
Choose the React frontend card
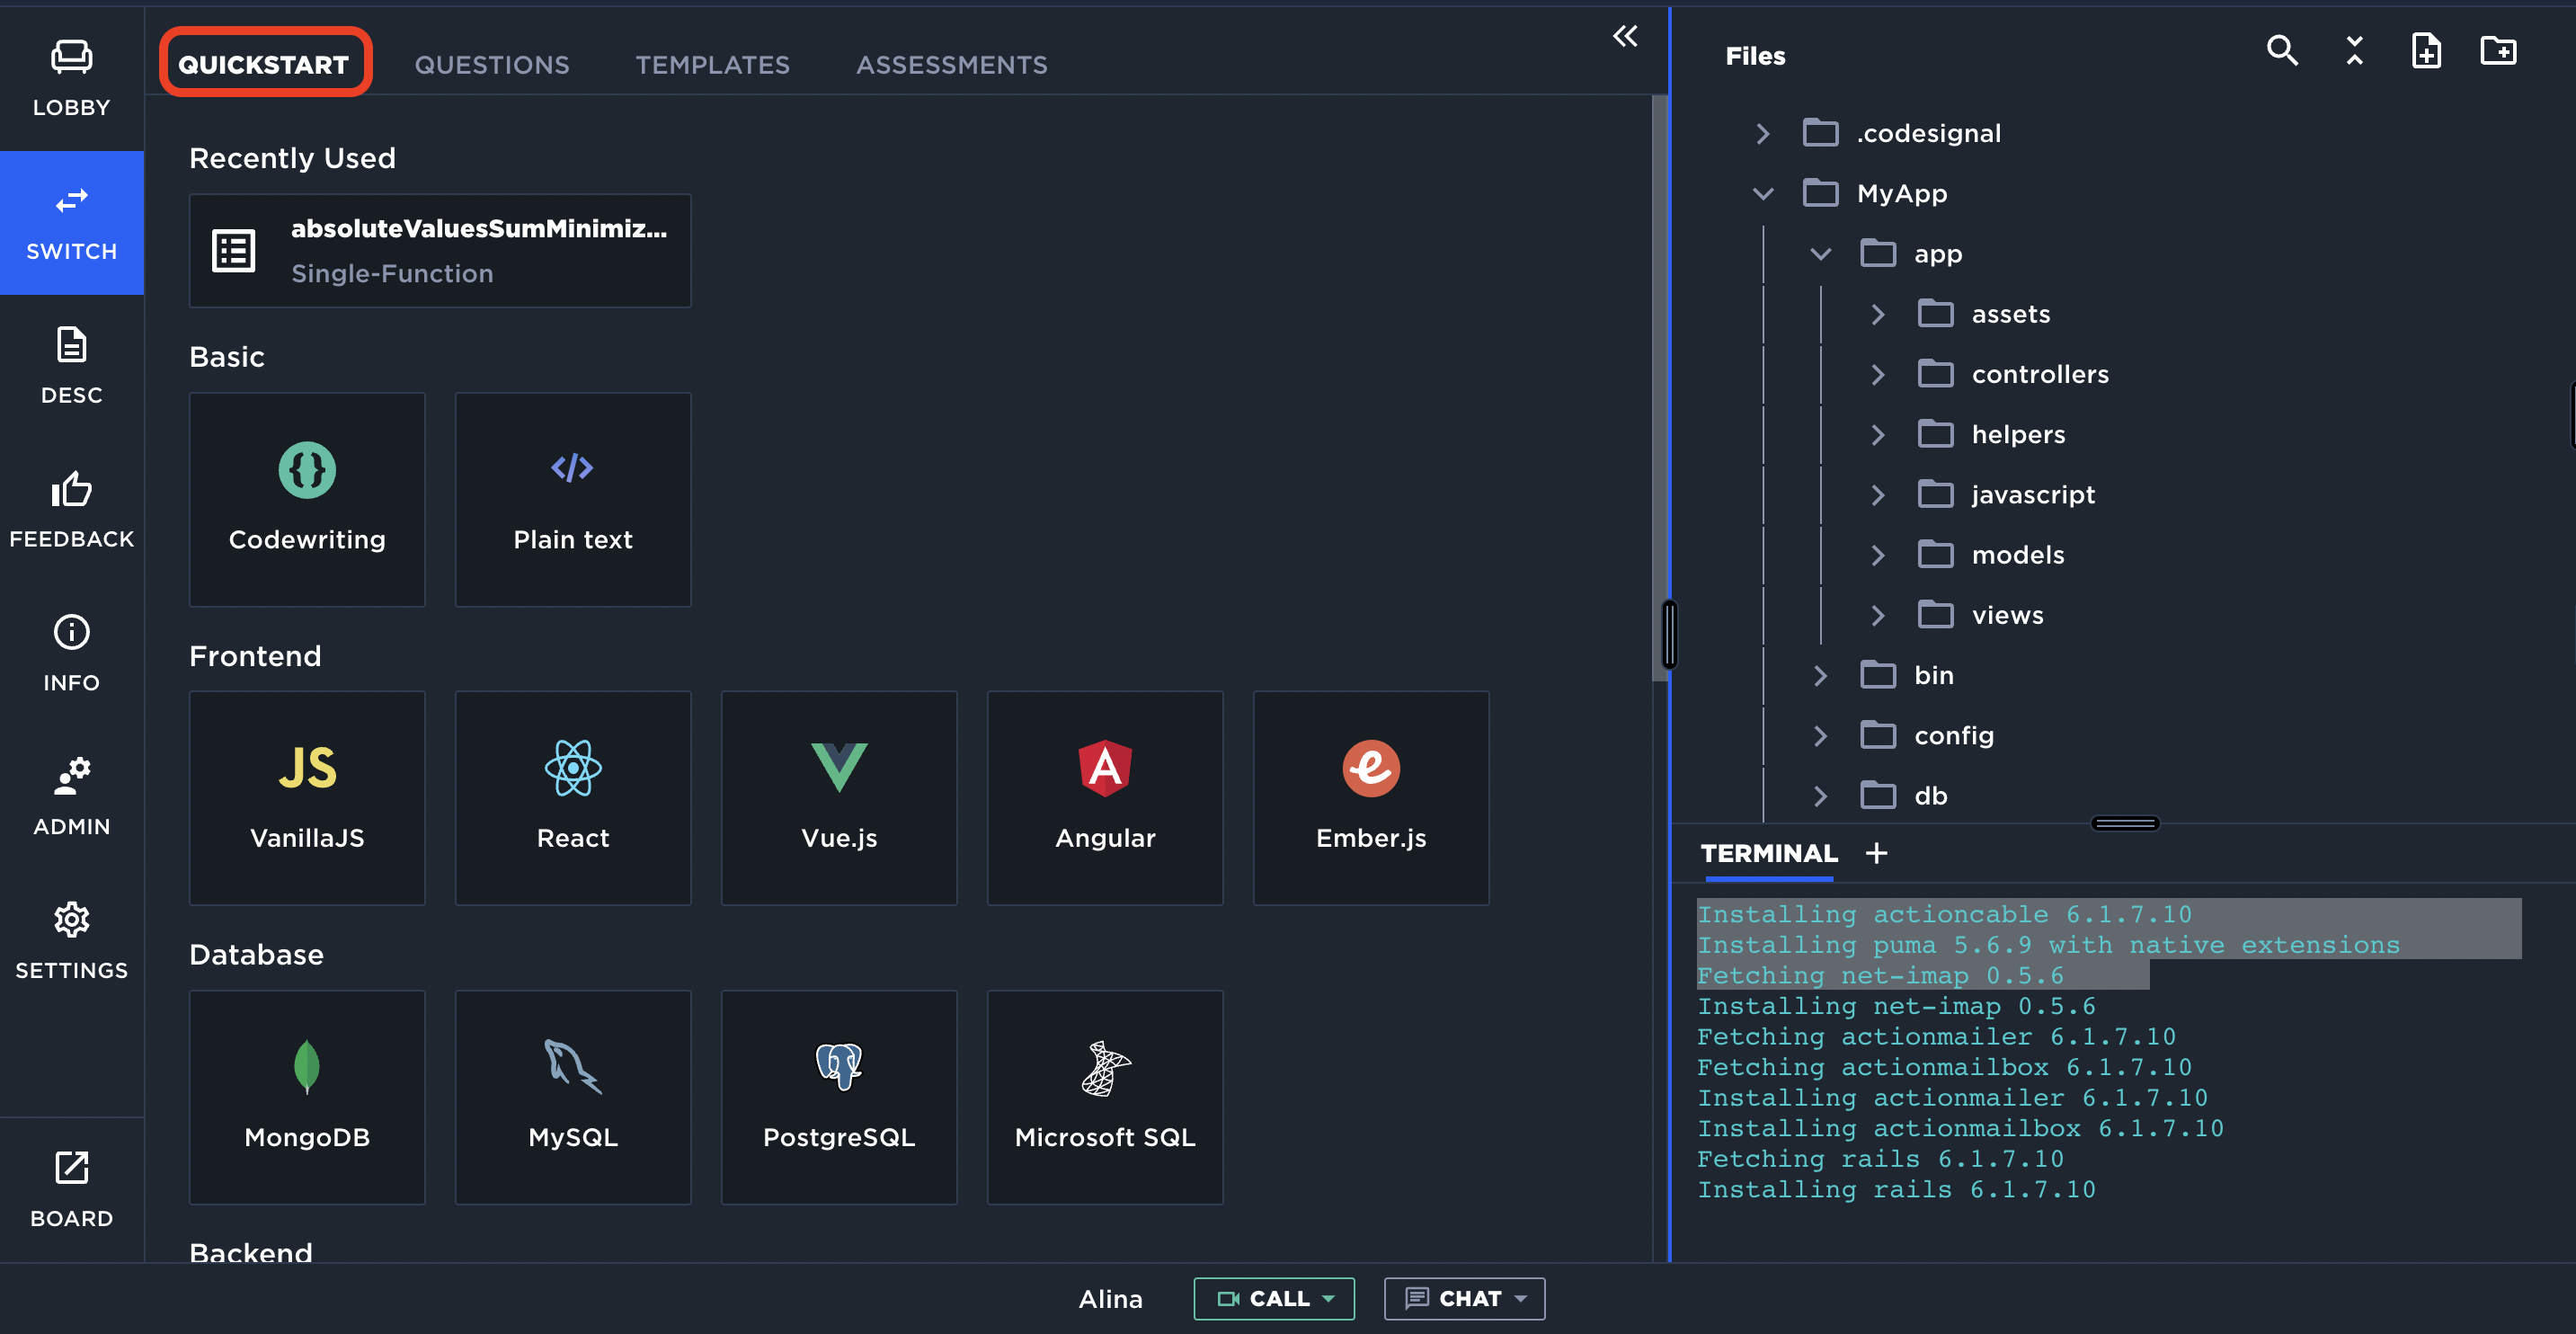click(x=573, y=798)
